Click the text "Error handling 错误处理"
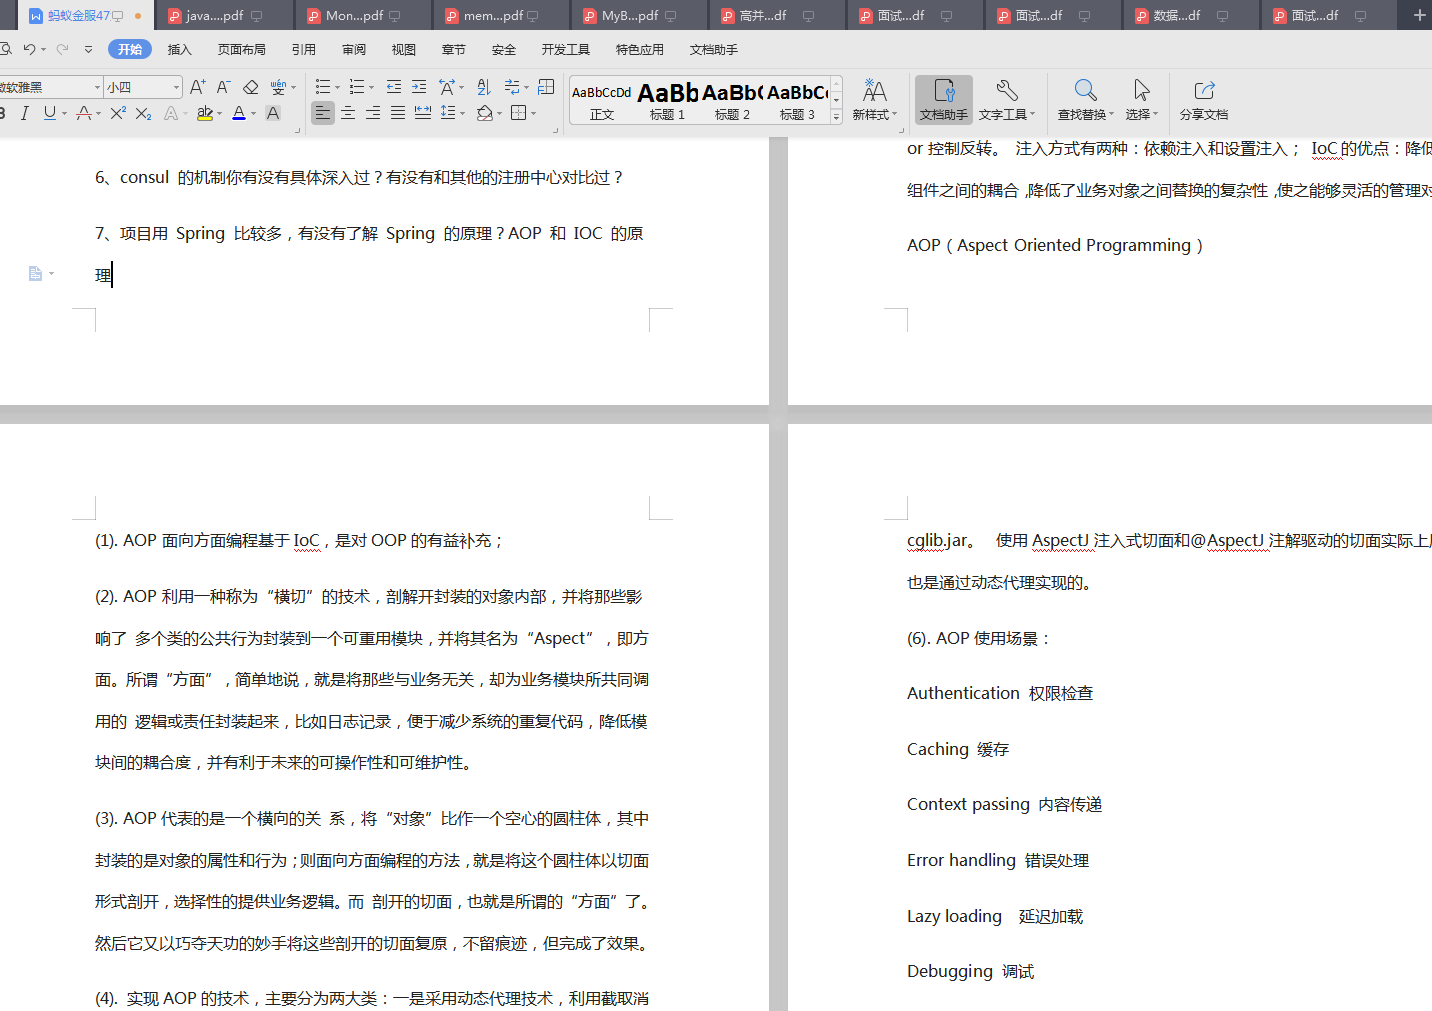The height and width of the screenshot is (1011, 1432). tap(998, 860)
